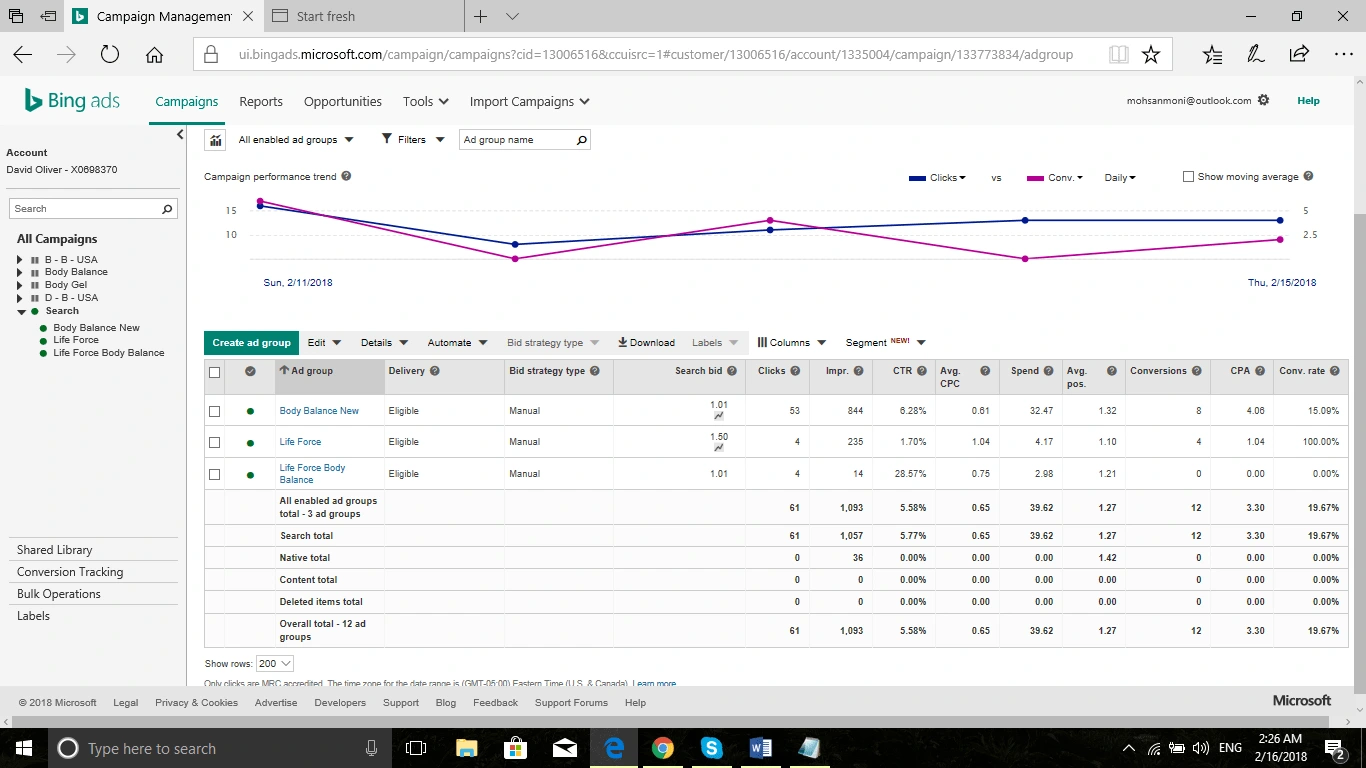This screenshot has width=1366, height=768.
Task: Open File Explorer from the taskbar
Action: click(x=466, y=748)
